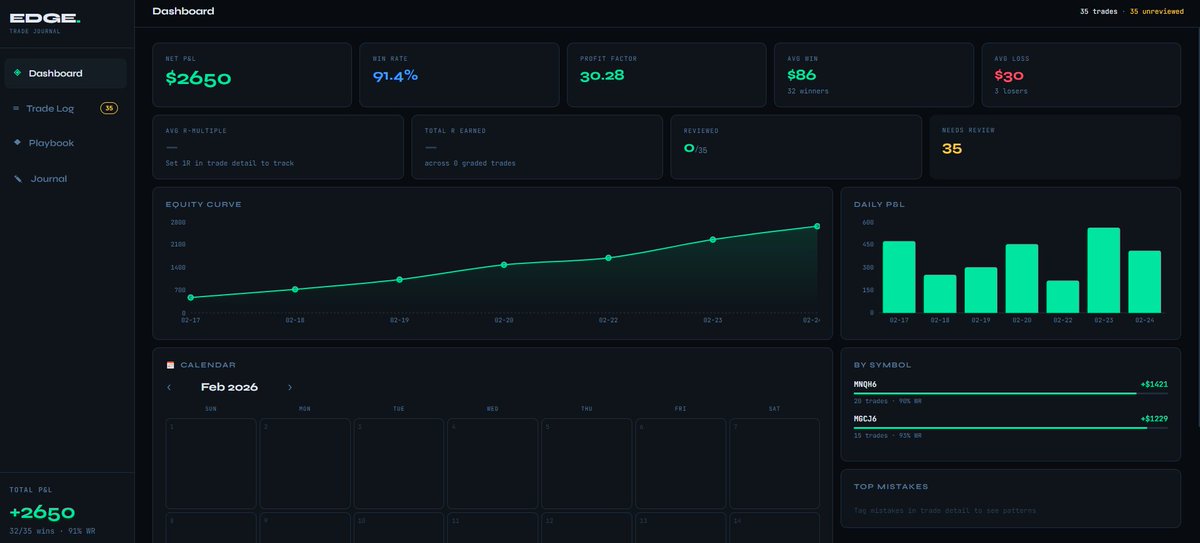Click the Net P&L card showing $2650
The width and height of the screenshot is (1200, 543).
coord(252,74)
